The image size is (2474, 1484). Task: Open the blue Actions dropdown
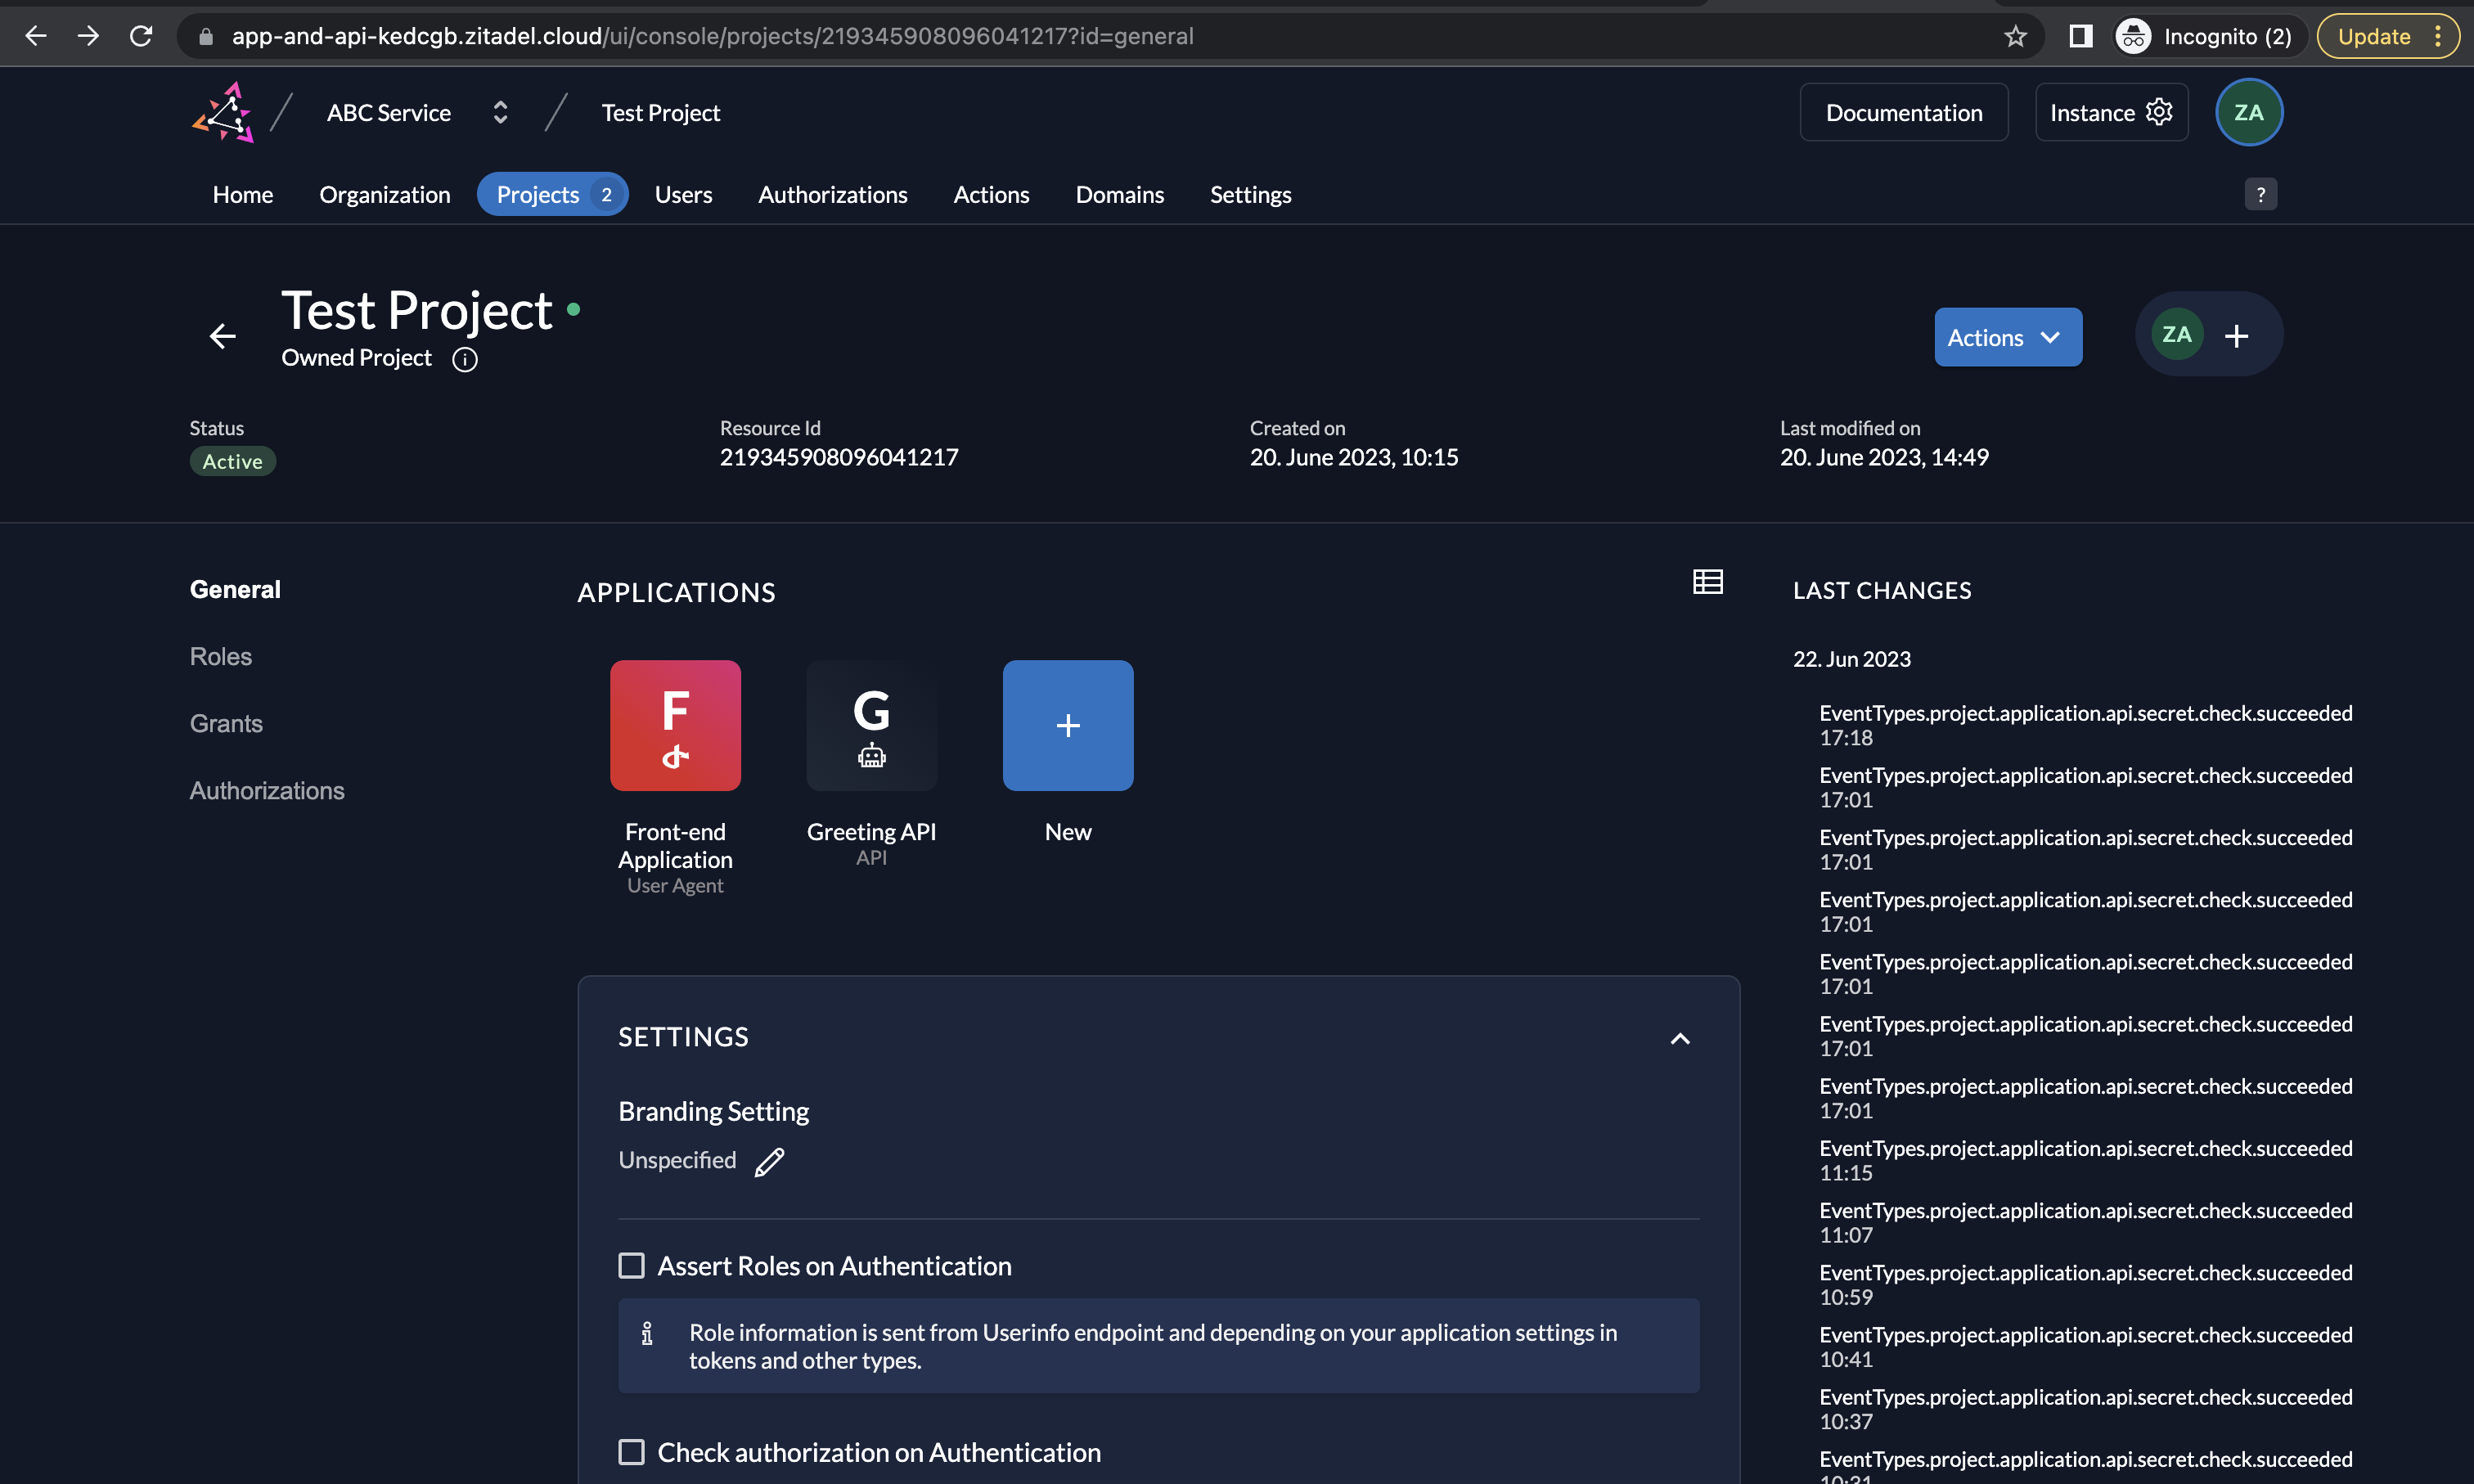point(2007,337)
